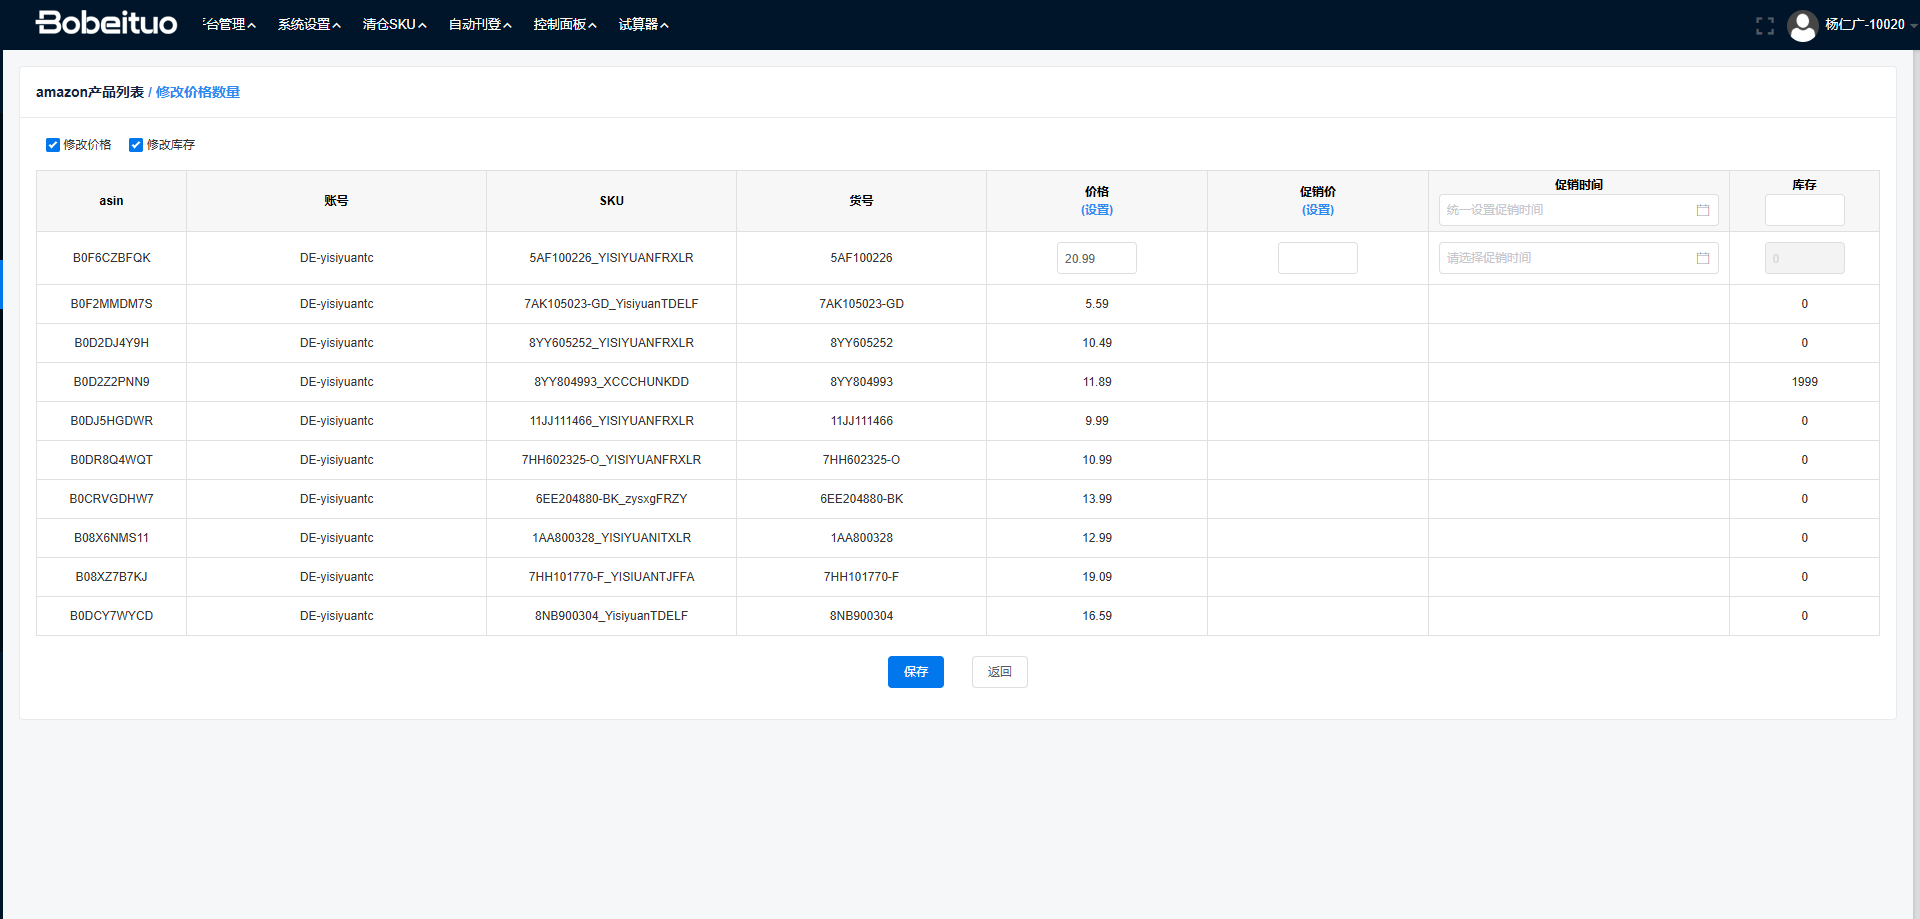Expand the 清仓SKU menu
Viewport: 1920px width, 919px height.
(x=394, y=24)
